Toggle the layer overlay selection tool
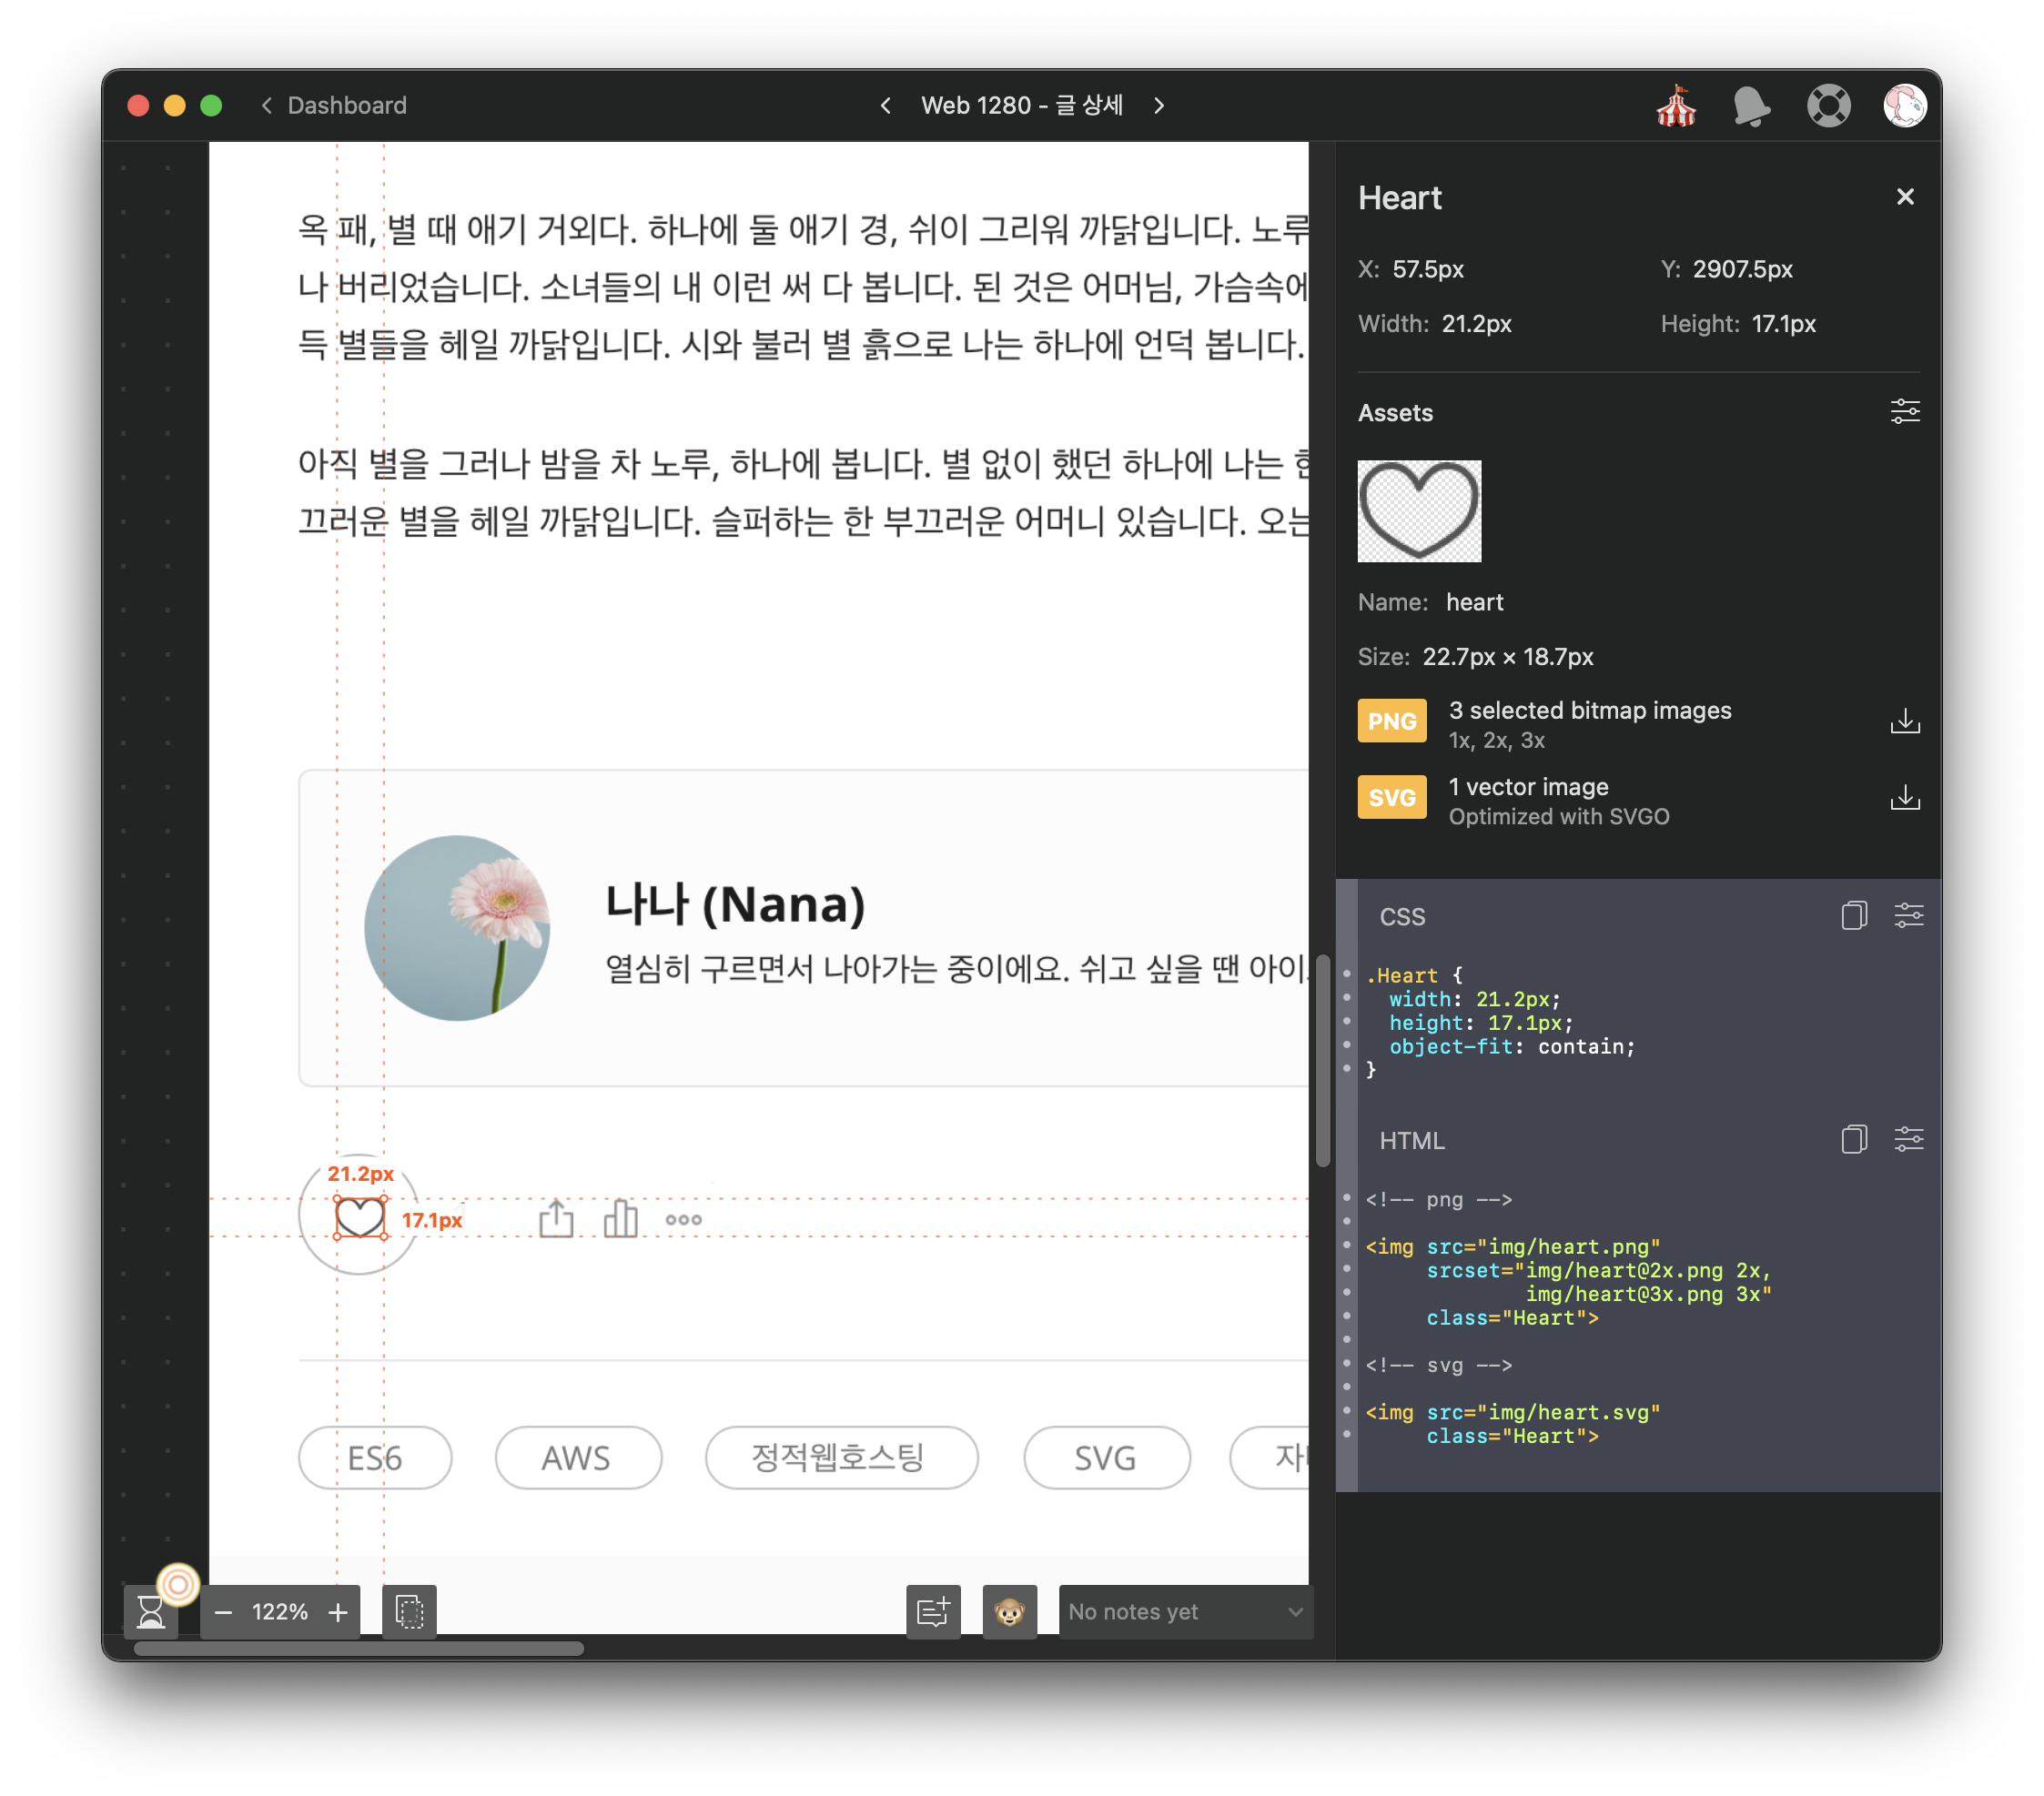The image size is (2044, 1796). (409, 1611)
